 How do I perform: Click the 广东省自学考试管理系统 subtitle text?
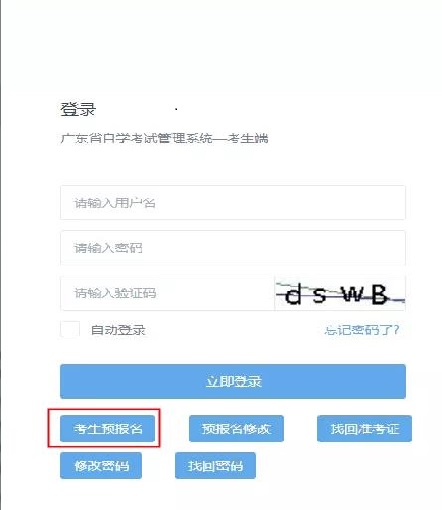pos(136,138)
